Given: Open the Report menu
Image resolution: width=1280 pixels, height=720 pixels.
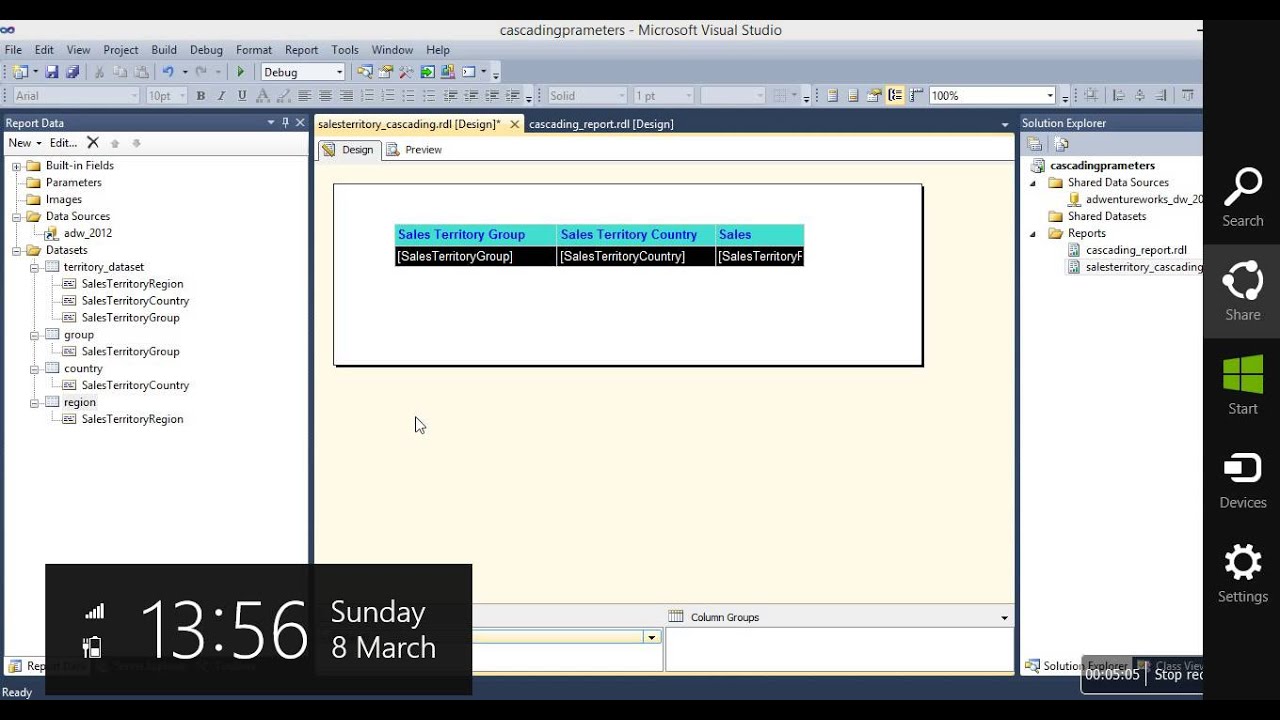Looking at the screenshot, I should coord(301,50).
